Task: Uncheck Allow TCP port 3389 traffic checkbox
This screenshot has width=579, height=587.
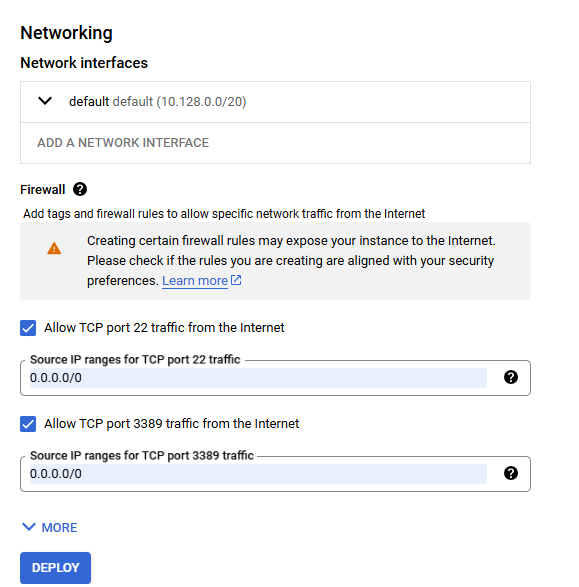Action: (28, 424)
